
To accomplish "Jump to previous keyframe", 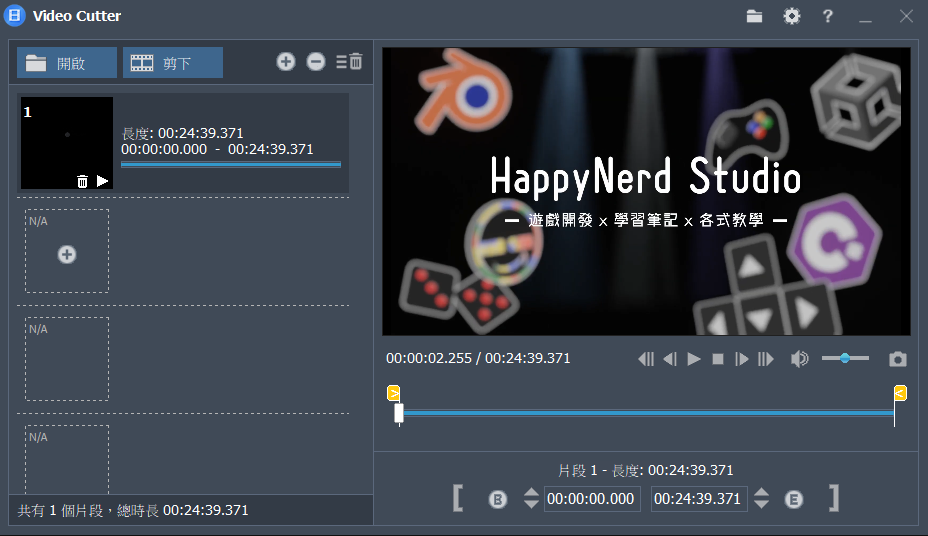I will (646, 359).
